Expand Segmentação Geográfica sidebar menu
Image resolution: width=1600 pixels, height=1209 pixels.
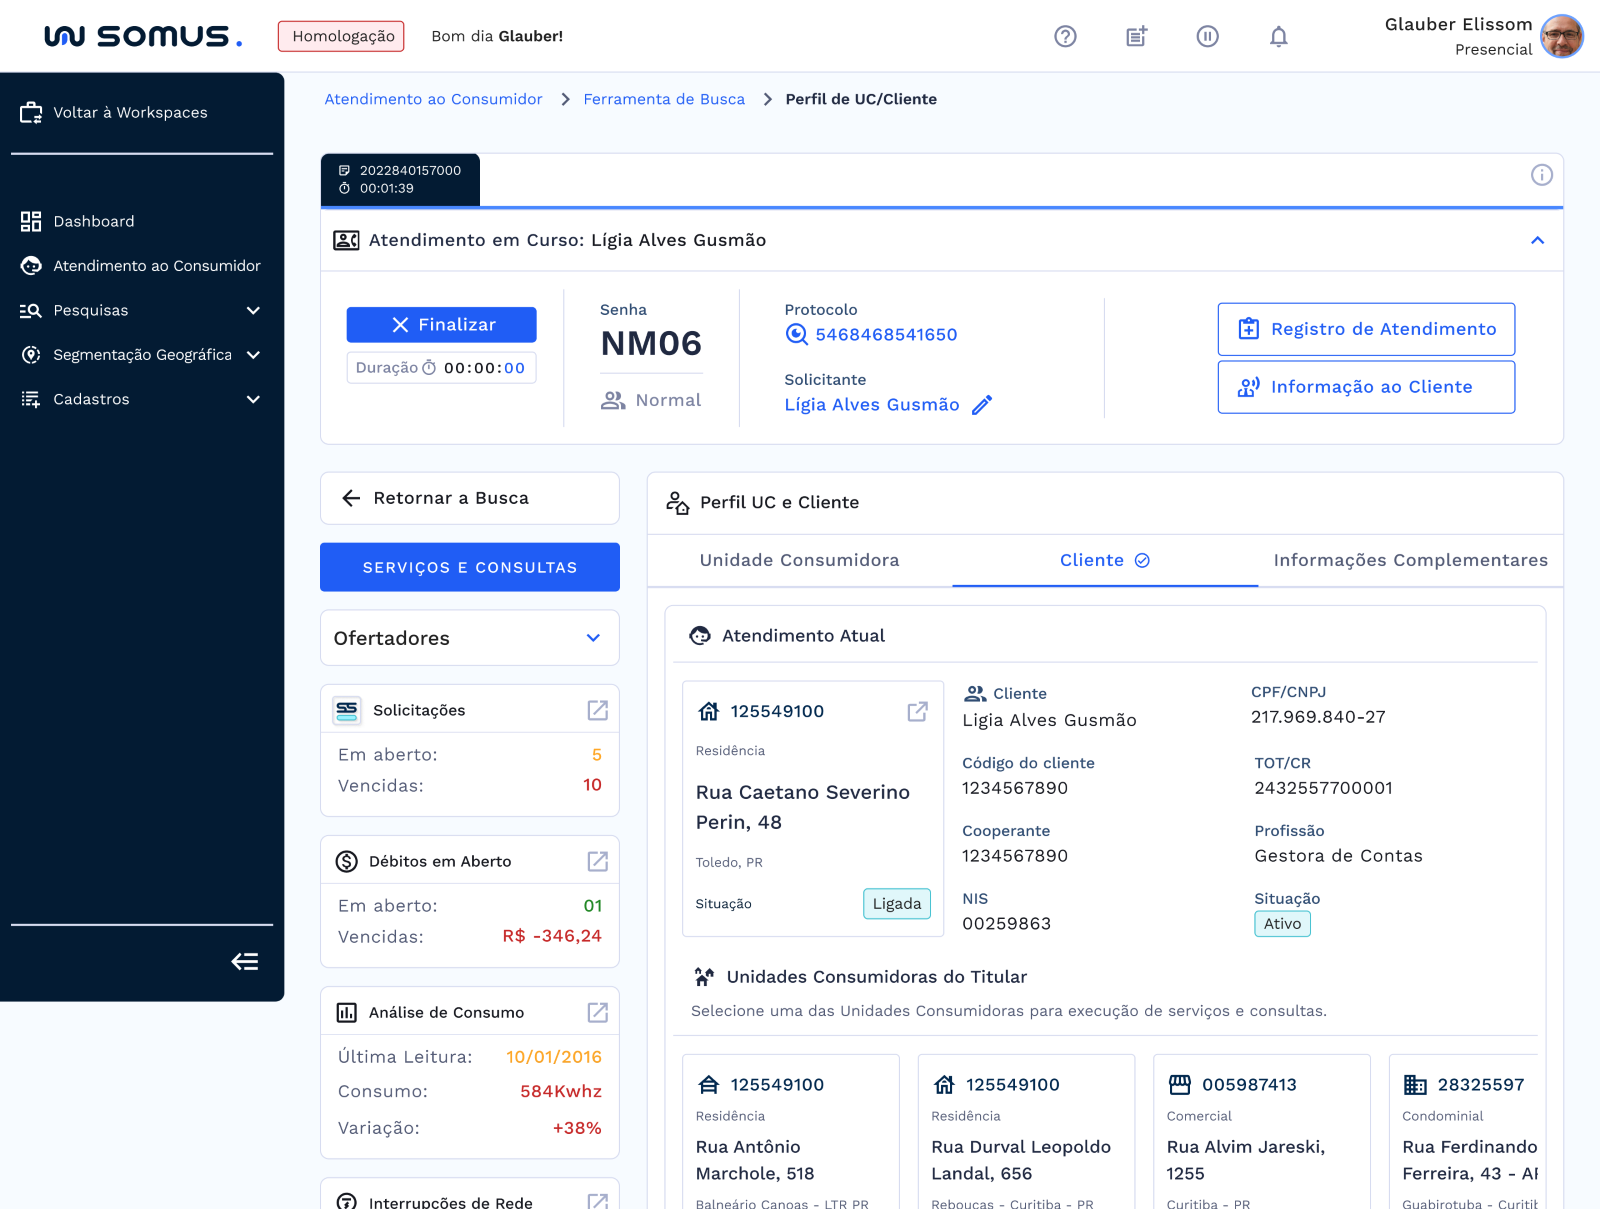pos(253,355)
